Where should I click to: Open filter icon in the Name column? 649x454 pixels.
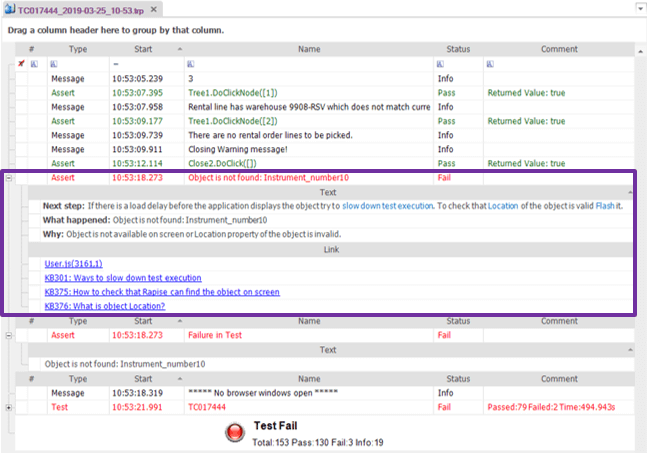pyautogui.click(x=191, y=64)
